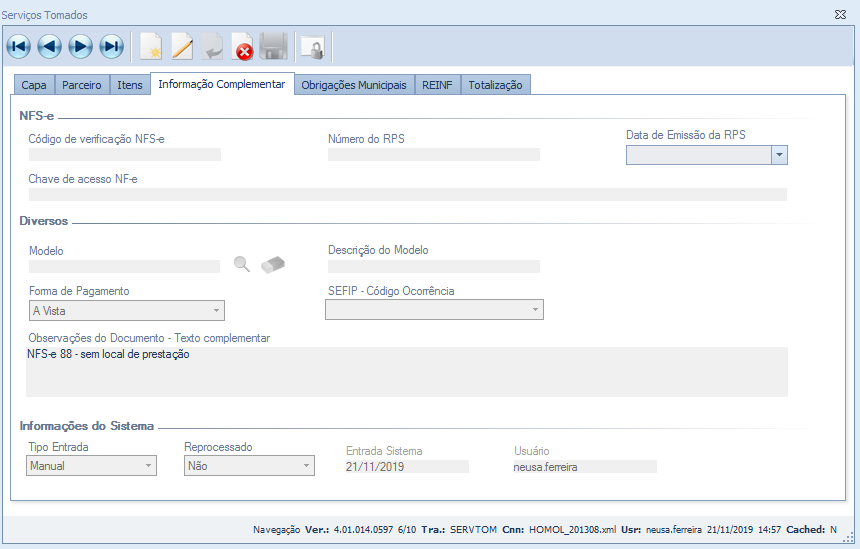Open the Reprocessado dropdown
The image size is (860, 549).
(x=306, y=466)
